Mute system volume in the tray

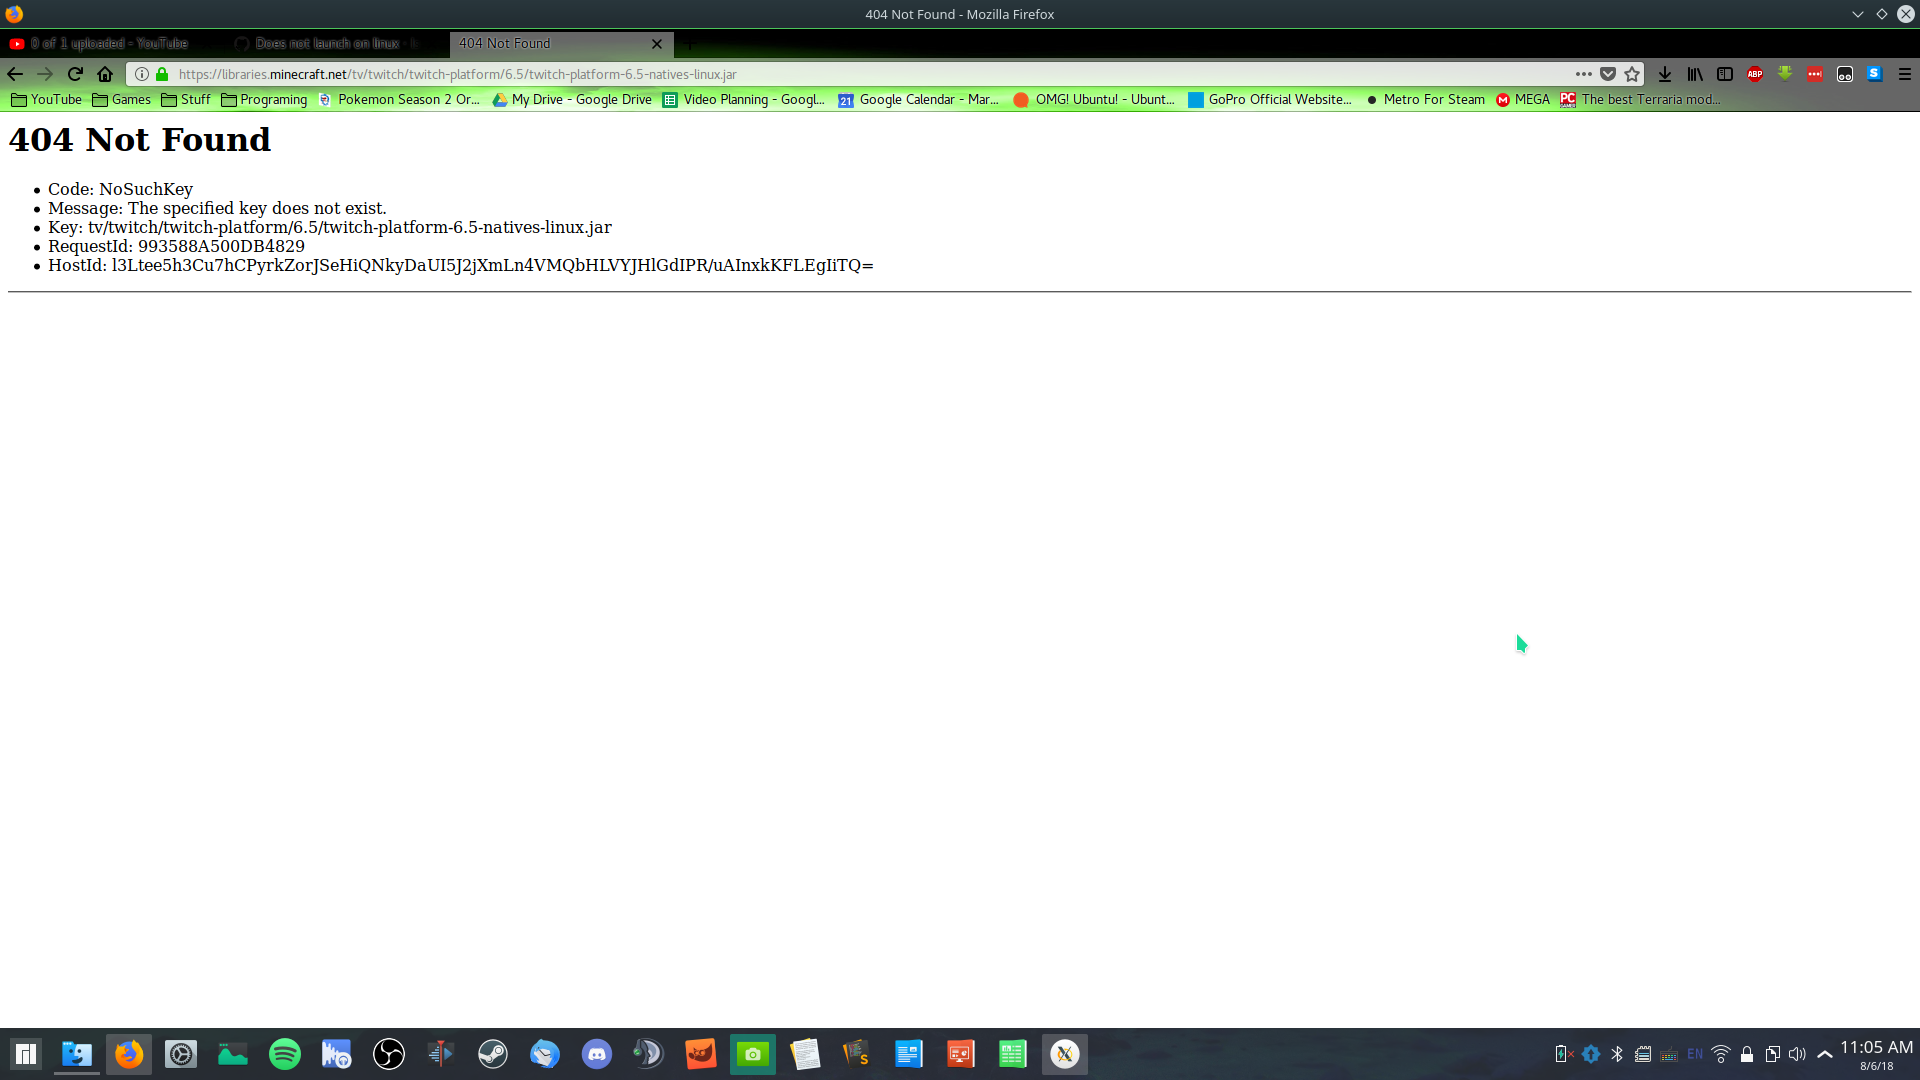pos(1797,1053)
